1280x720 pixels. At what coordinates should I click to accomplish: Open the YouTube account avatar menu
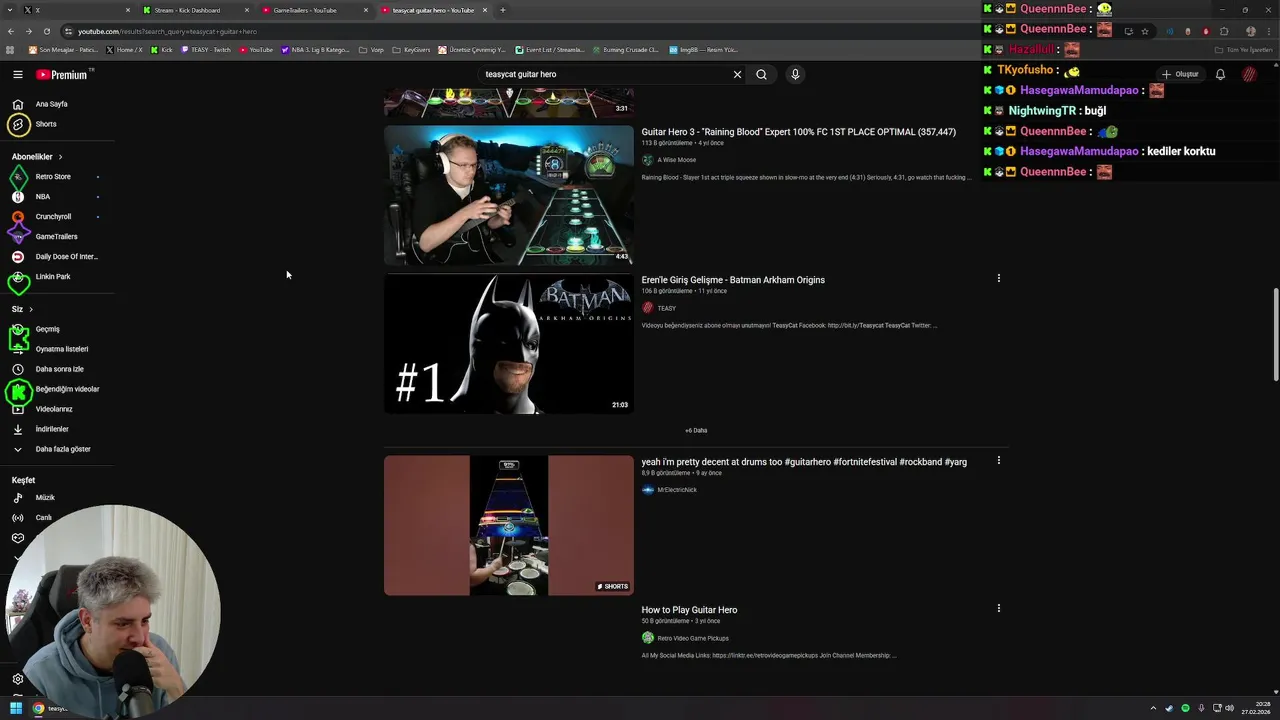click(x=1249, y=74)
